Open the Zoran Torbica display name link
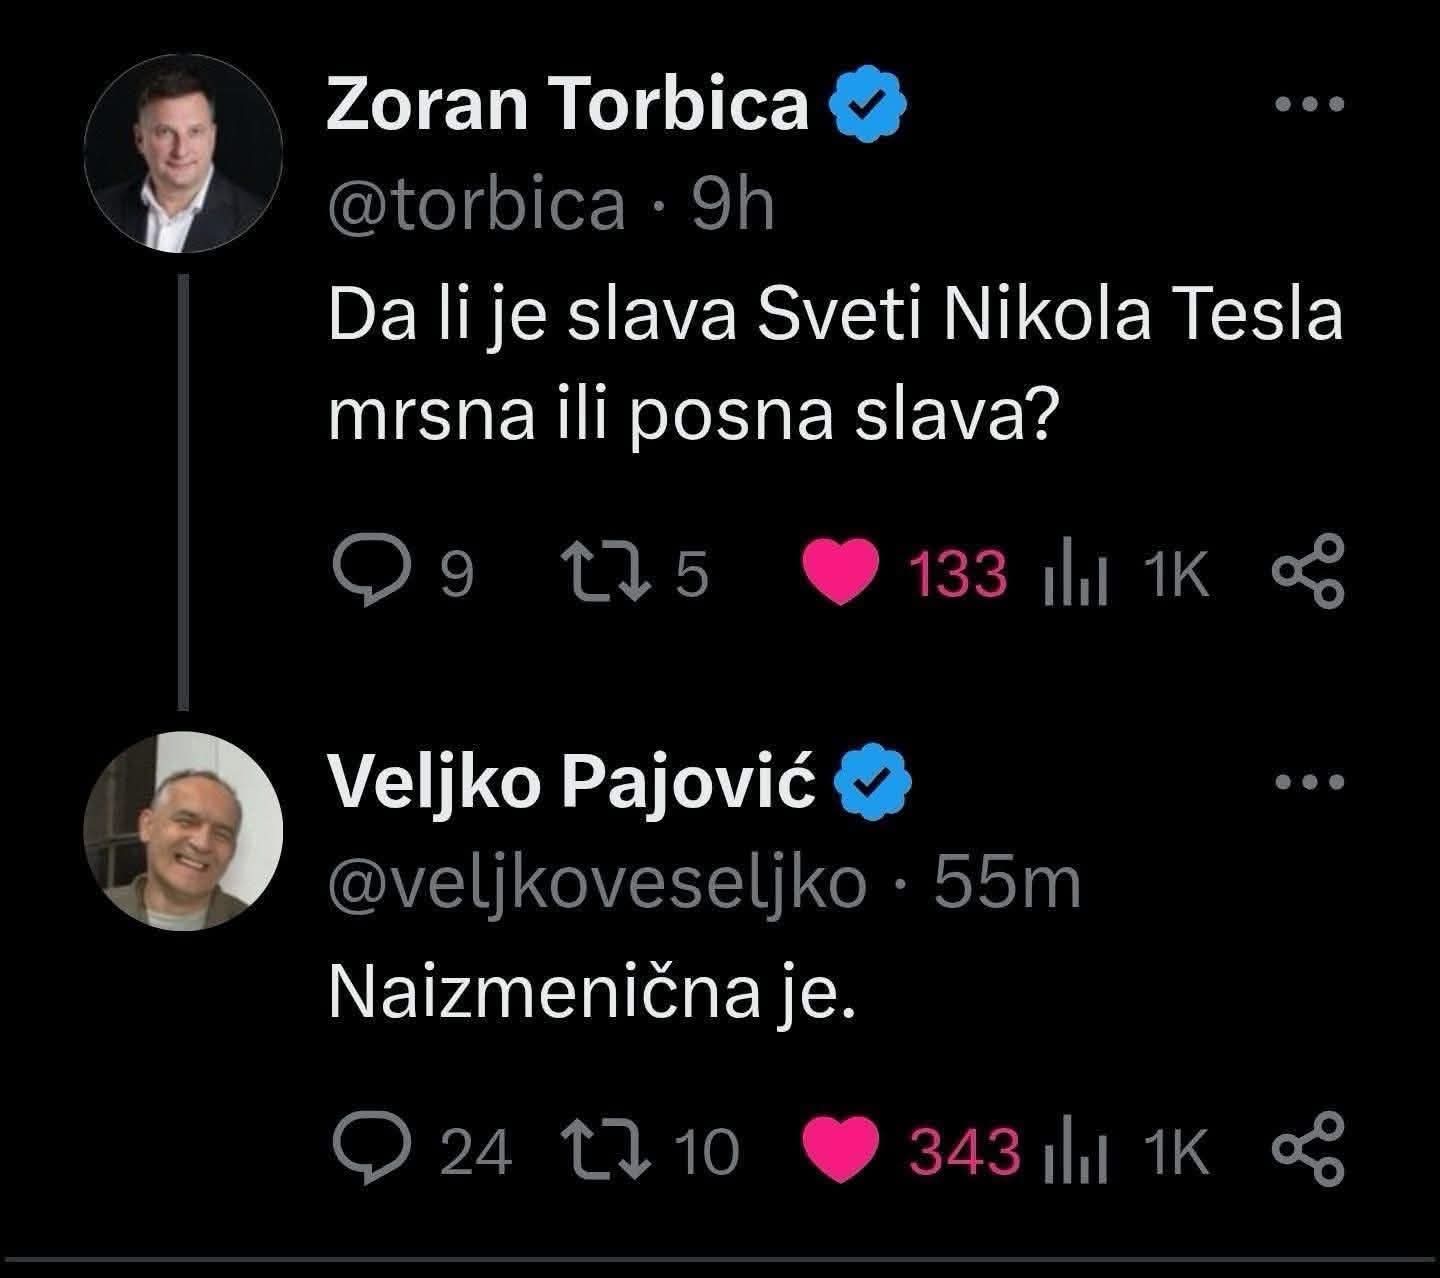This screenshot has height=1278, width=1440. click(567, 104)
